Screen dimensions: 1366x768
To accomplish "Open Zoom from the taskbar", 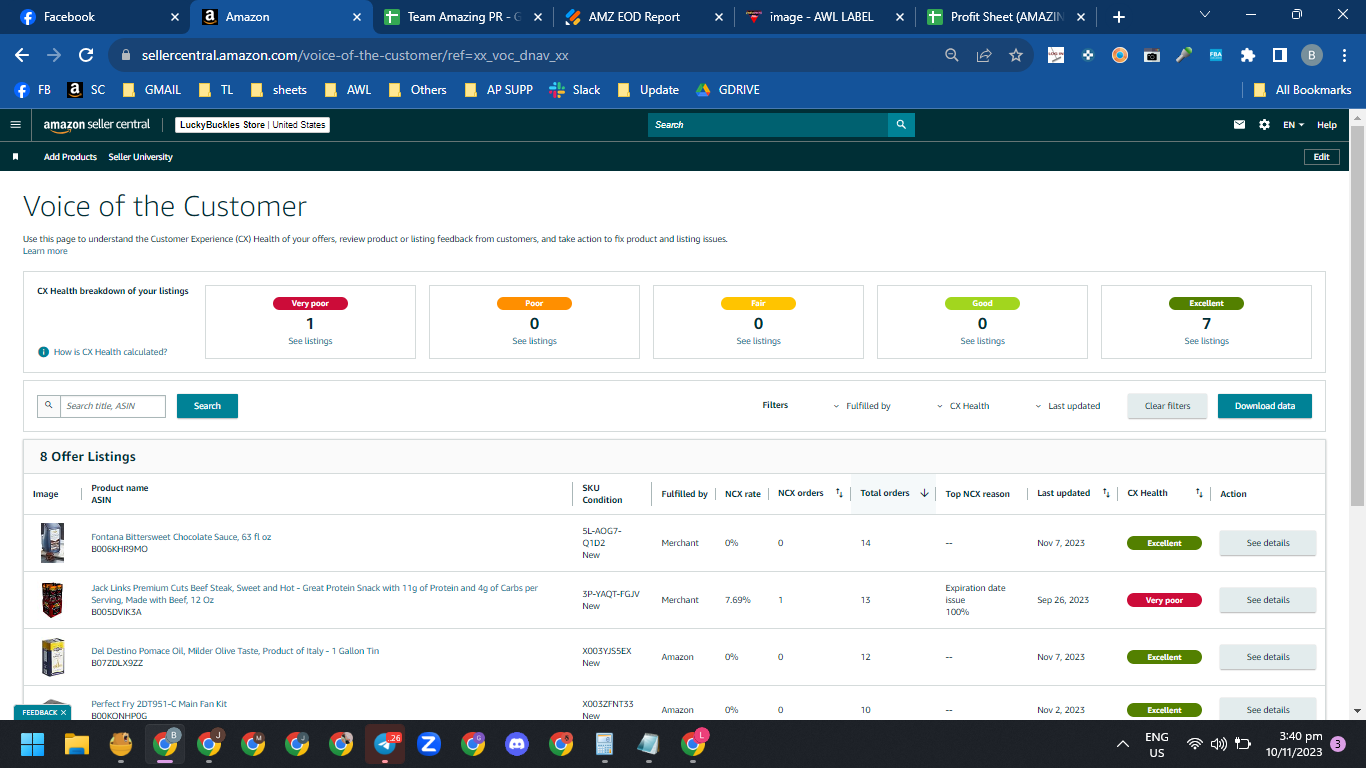I will point(429,744).
